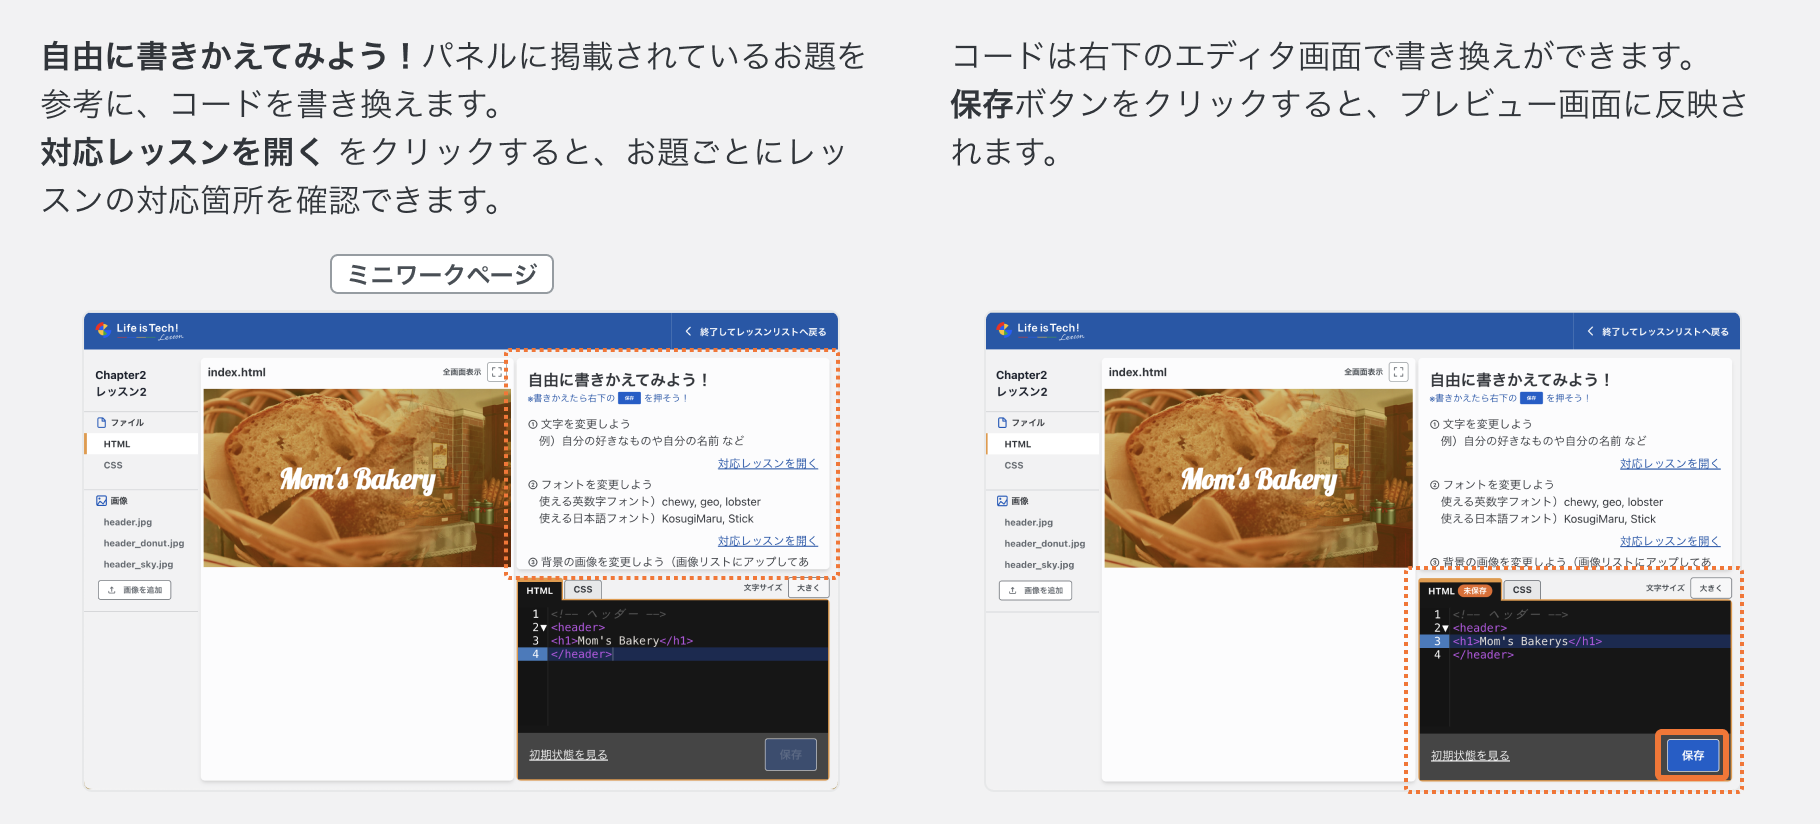
Task: Click the Mom's Bakery preview in left screenshot
Action: (356, 478)
